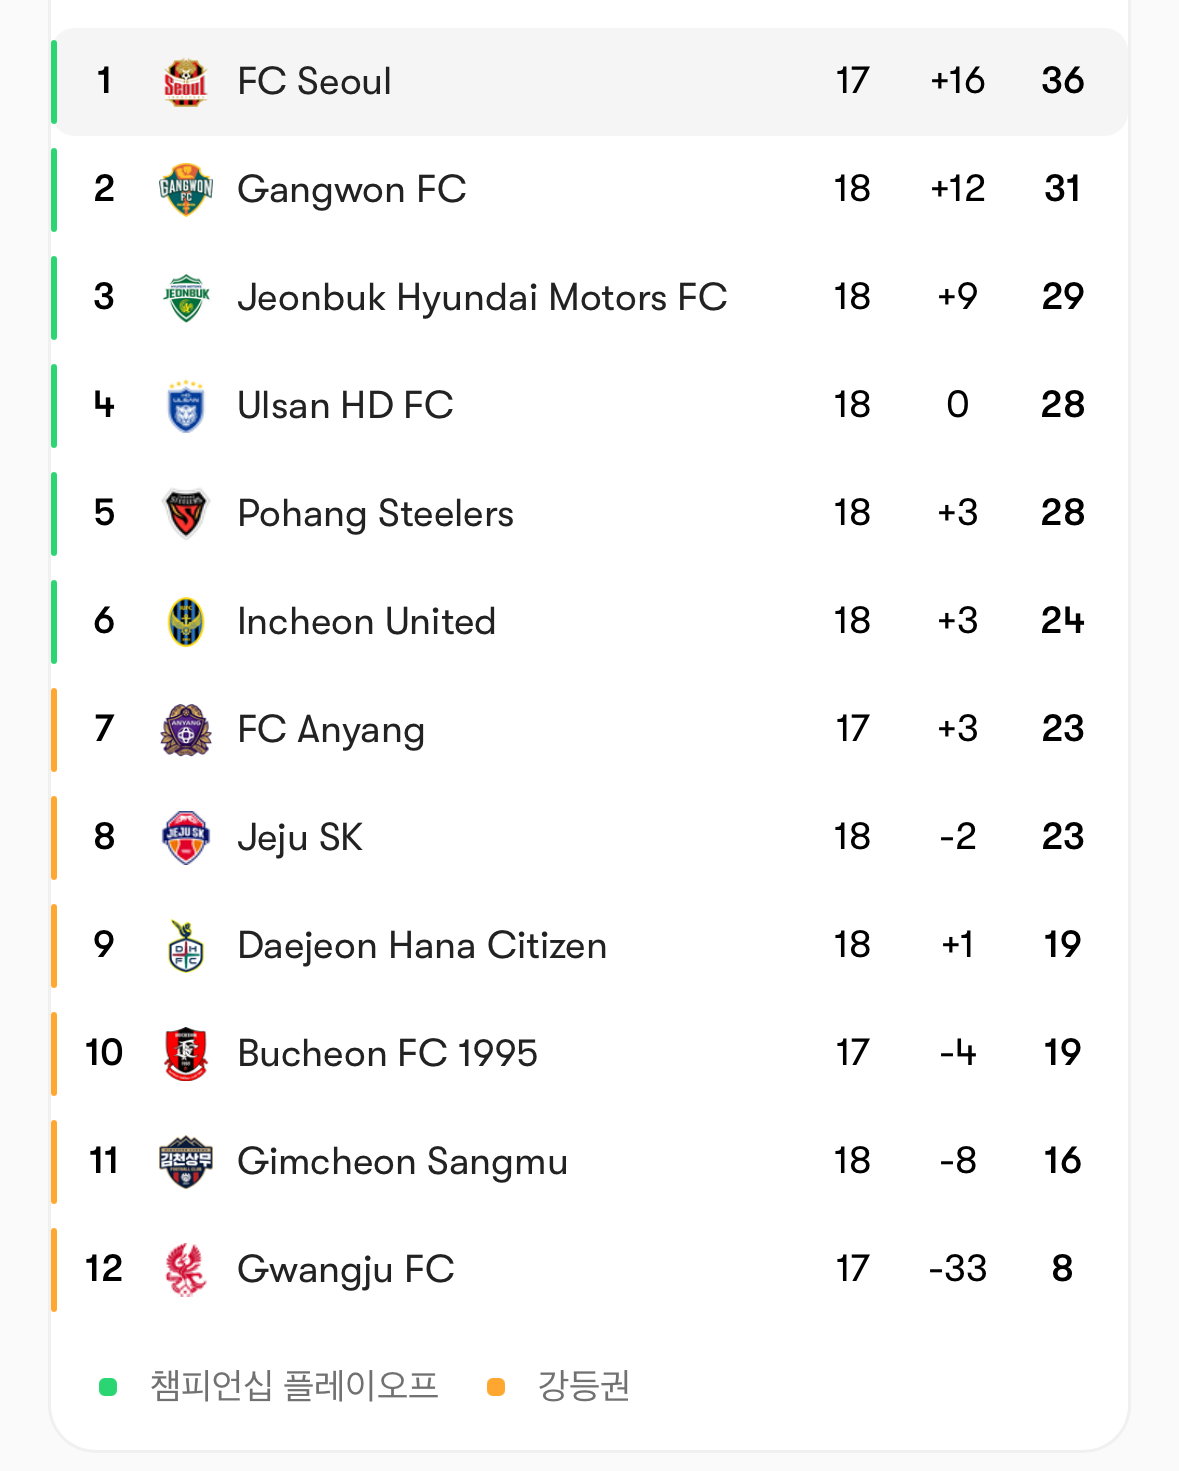Image resolution: width=1179 pixels, height=1471 pixels.
Task: Click FC Seoul's 36 points value
Action: (x=1062, y=81)
